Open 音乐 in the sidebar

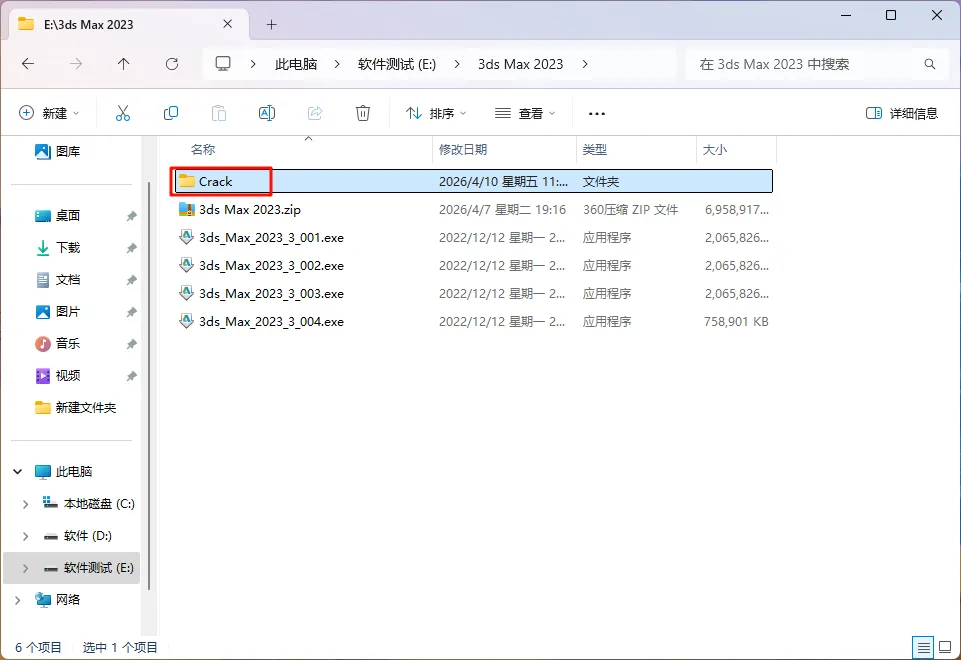pos(58,343)
